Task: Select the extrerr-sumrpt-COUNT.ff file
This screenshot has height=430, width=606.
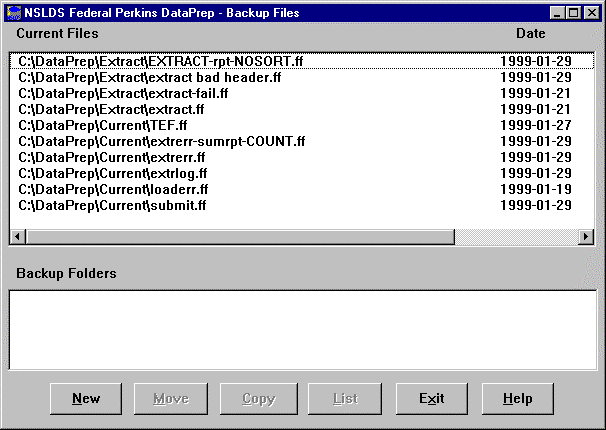Action: click(x=302, y=141)
